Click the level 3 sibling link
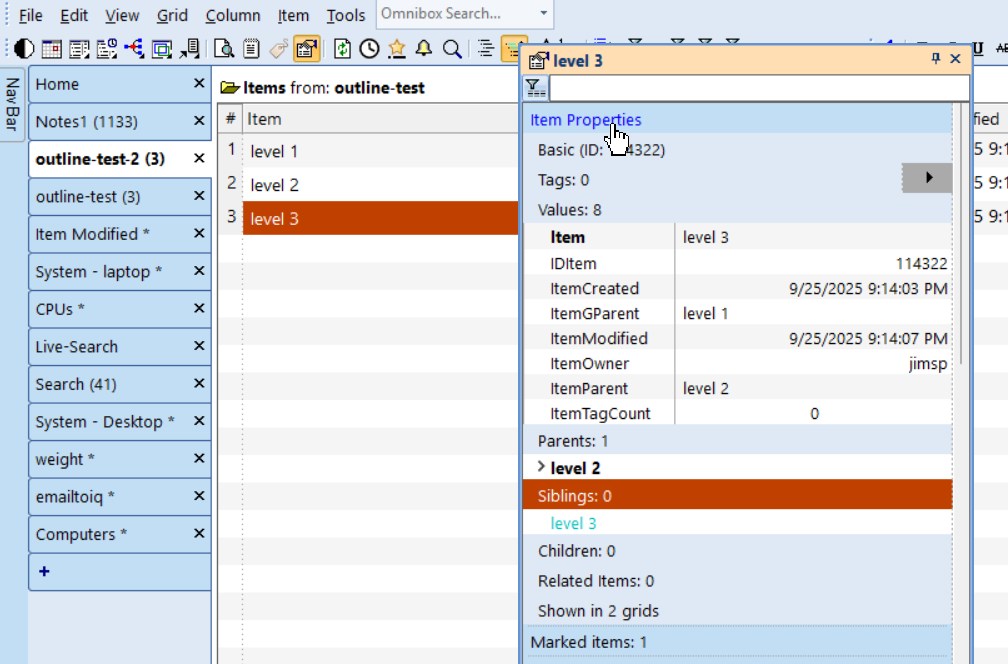The width and height of the screenshot is (1008, 664). point(573,523)
